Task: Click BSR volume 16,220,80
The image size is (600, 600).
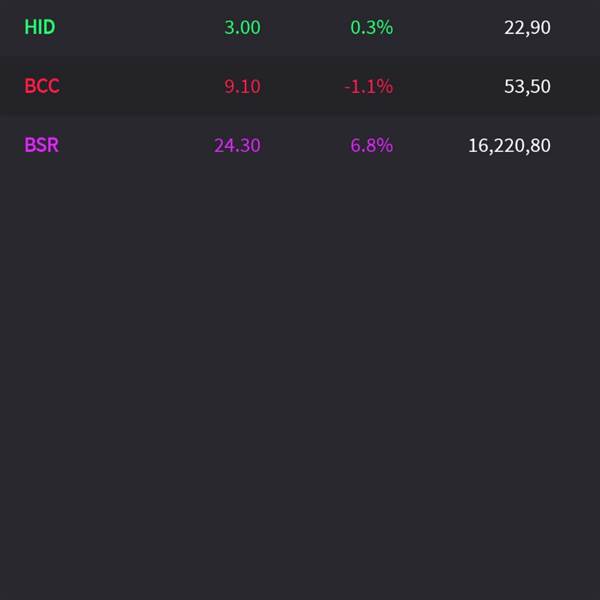Action: pos(509,145)
